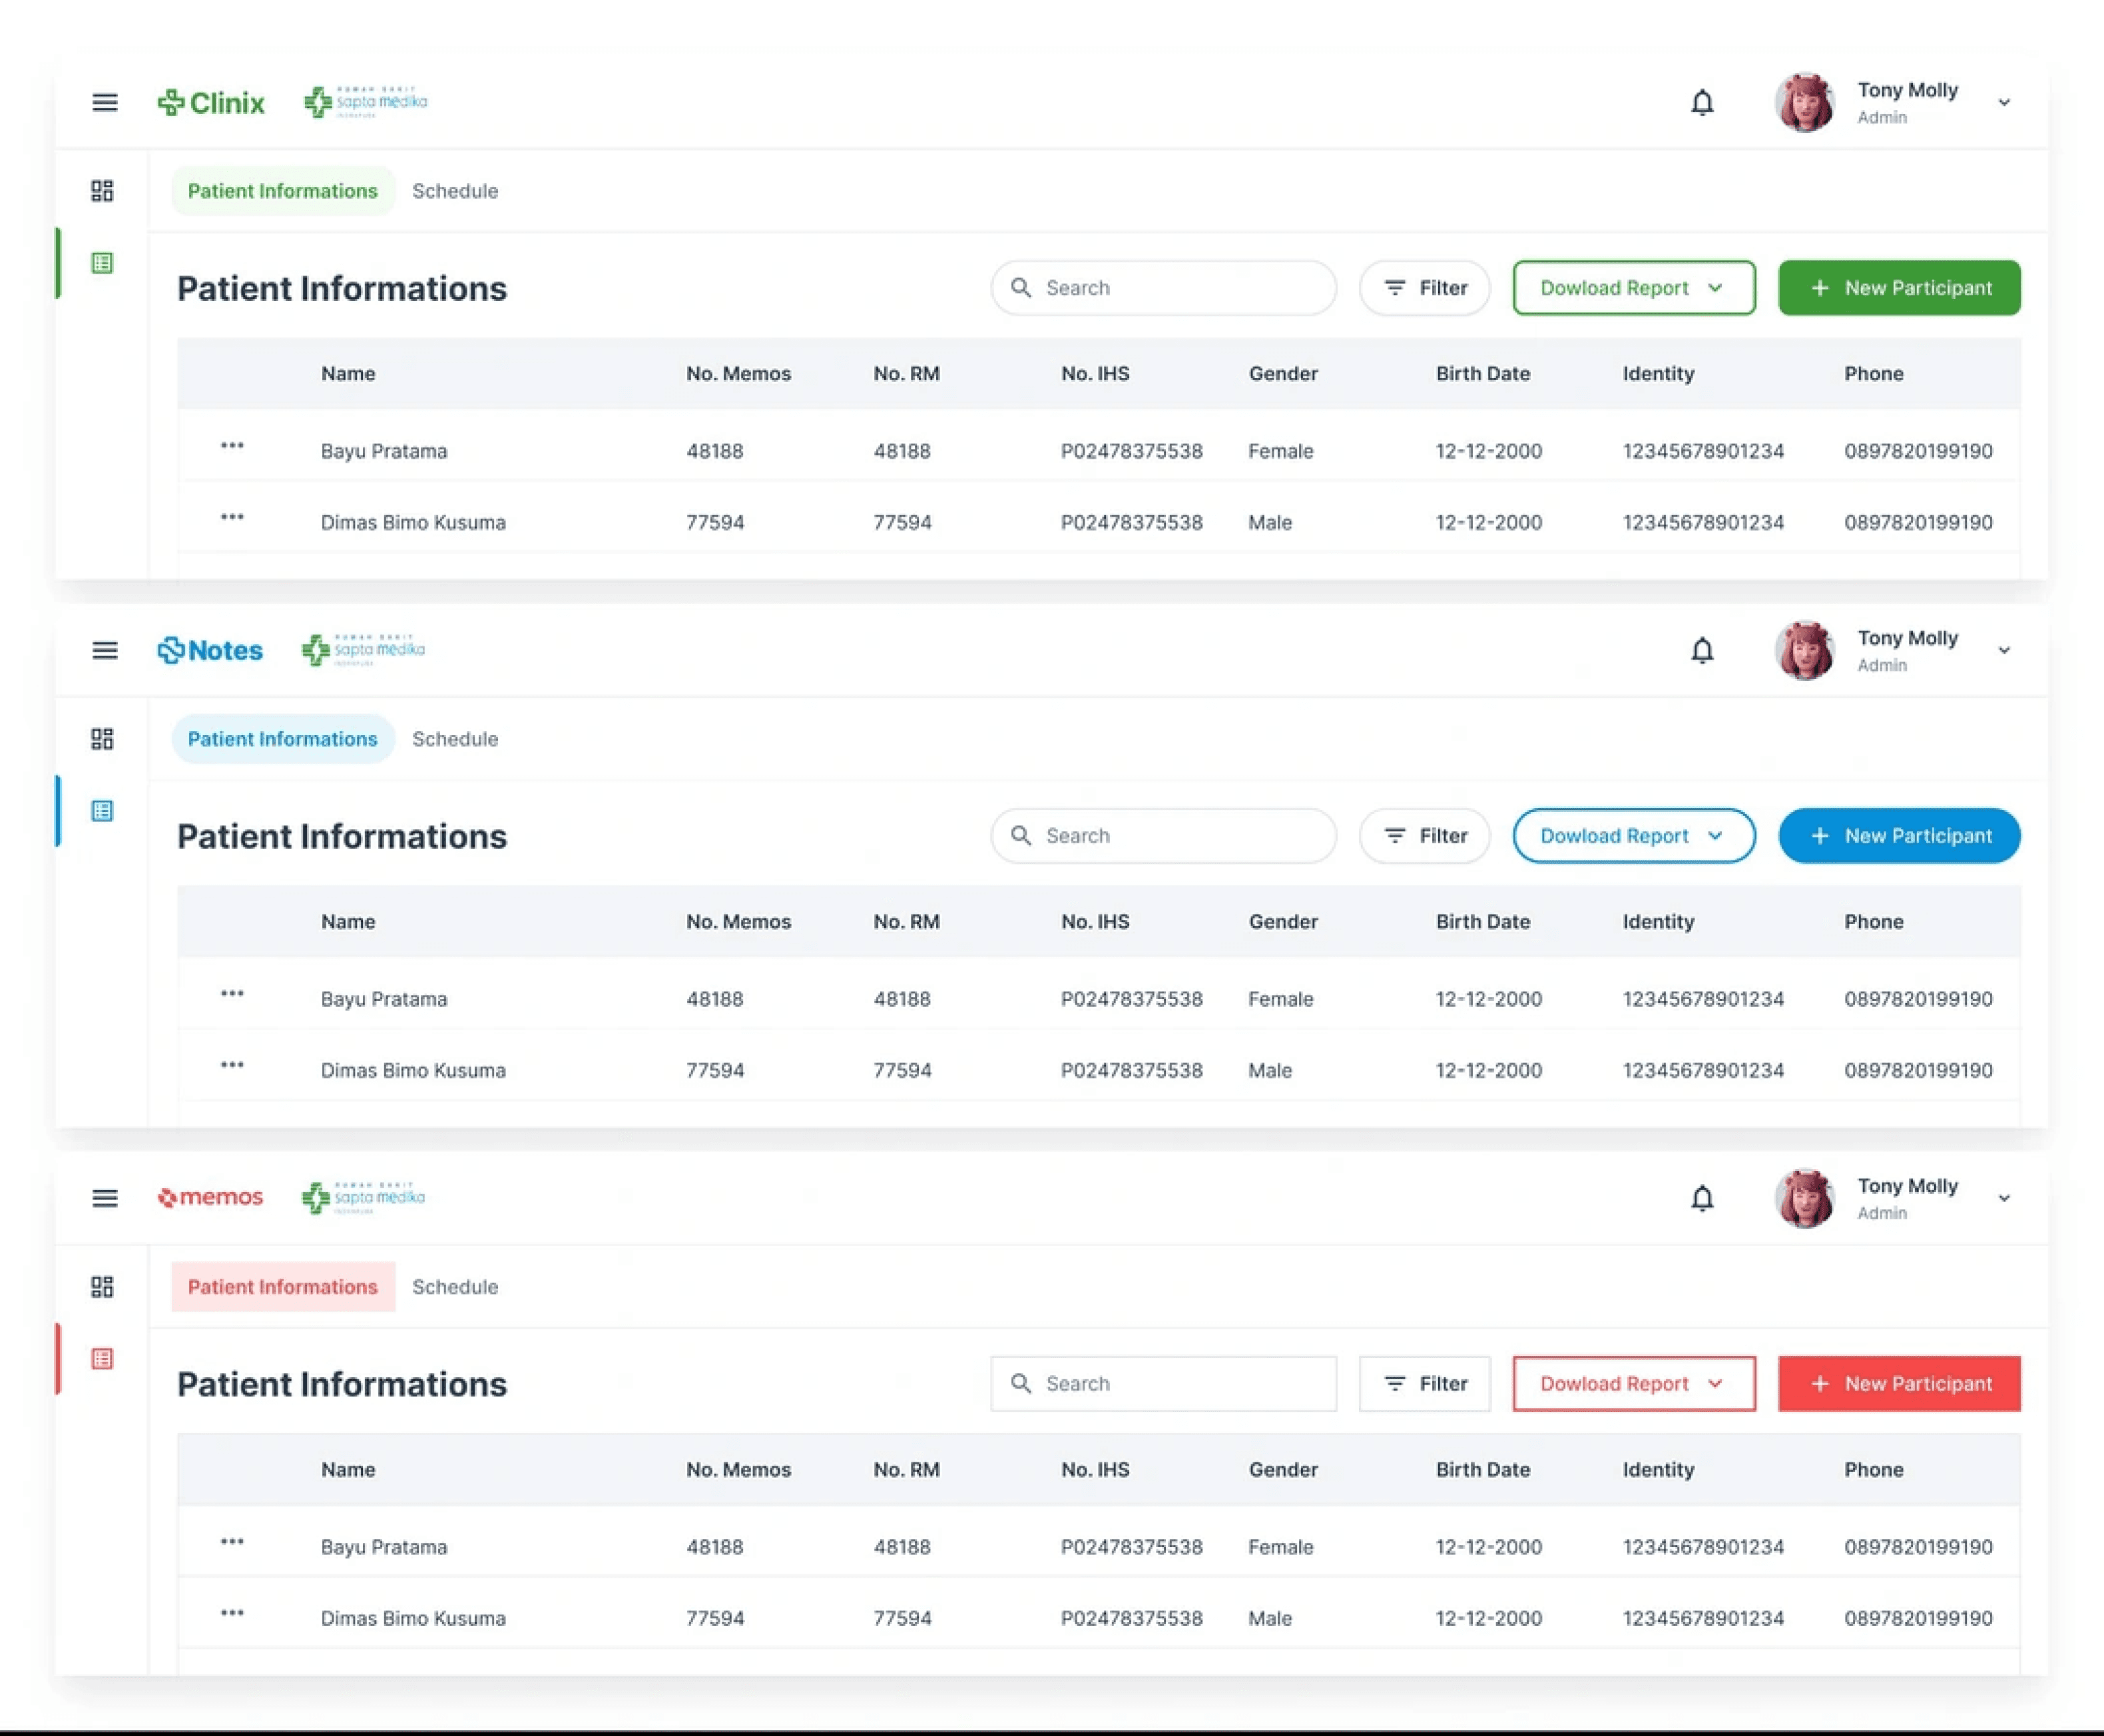Click the green New Participant button
The height and width of the screenshot is (1736, 2104).
click(x=1899, y=288)
